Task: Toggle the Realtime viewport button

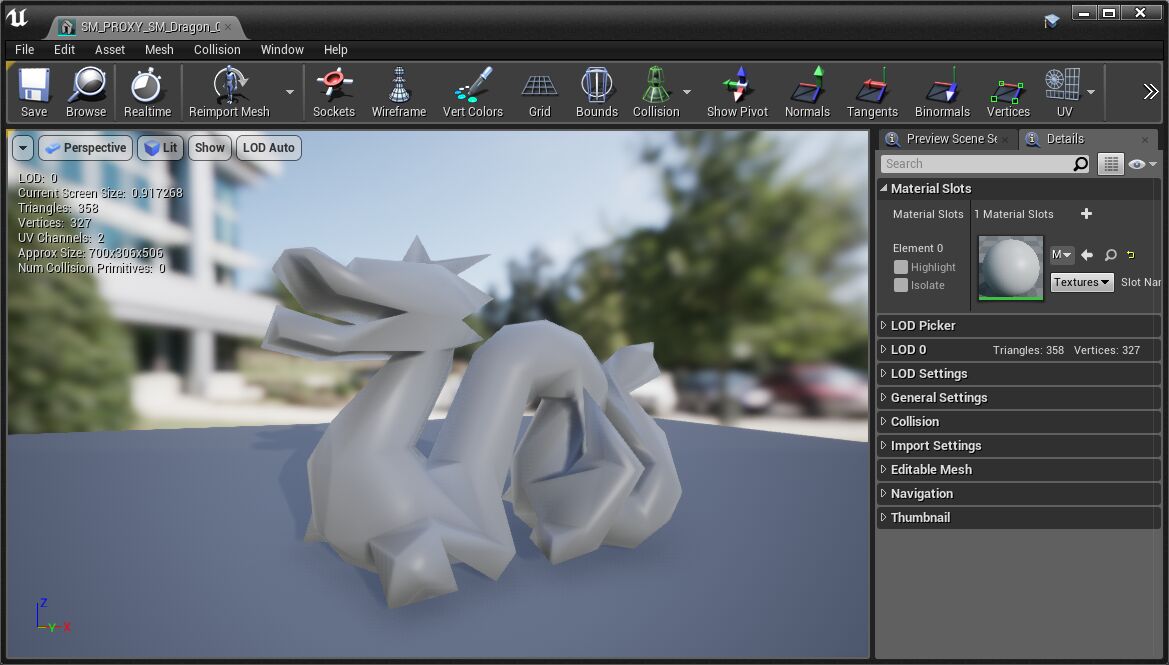Action: point(147,93)
